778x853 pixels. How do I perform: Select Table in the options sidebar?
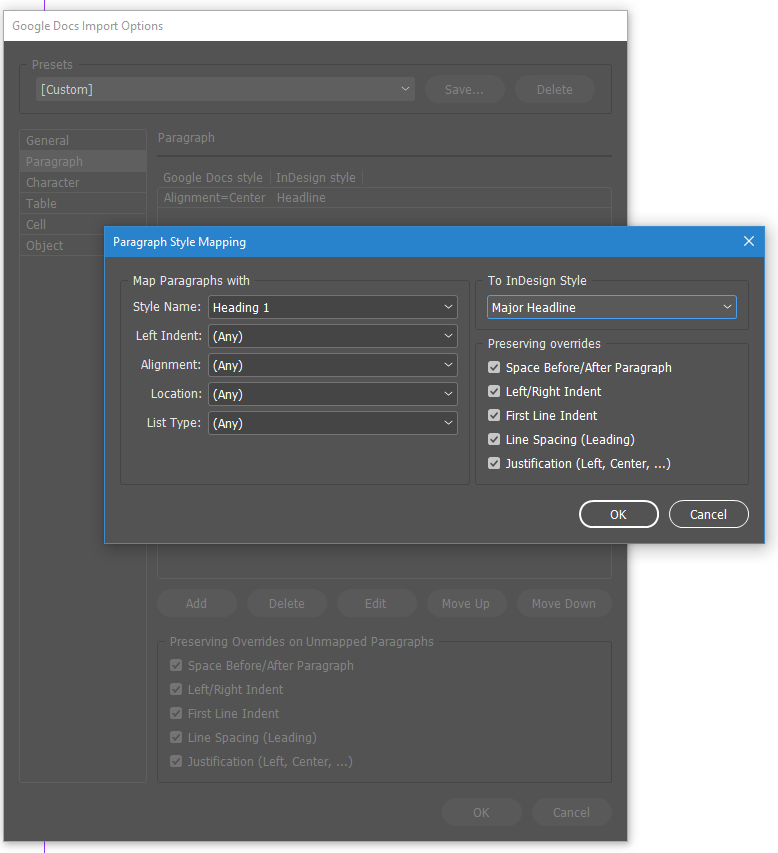[x=83, y=203]
